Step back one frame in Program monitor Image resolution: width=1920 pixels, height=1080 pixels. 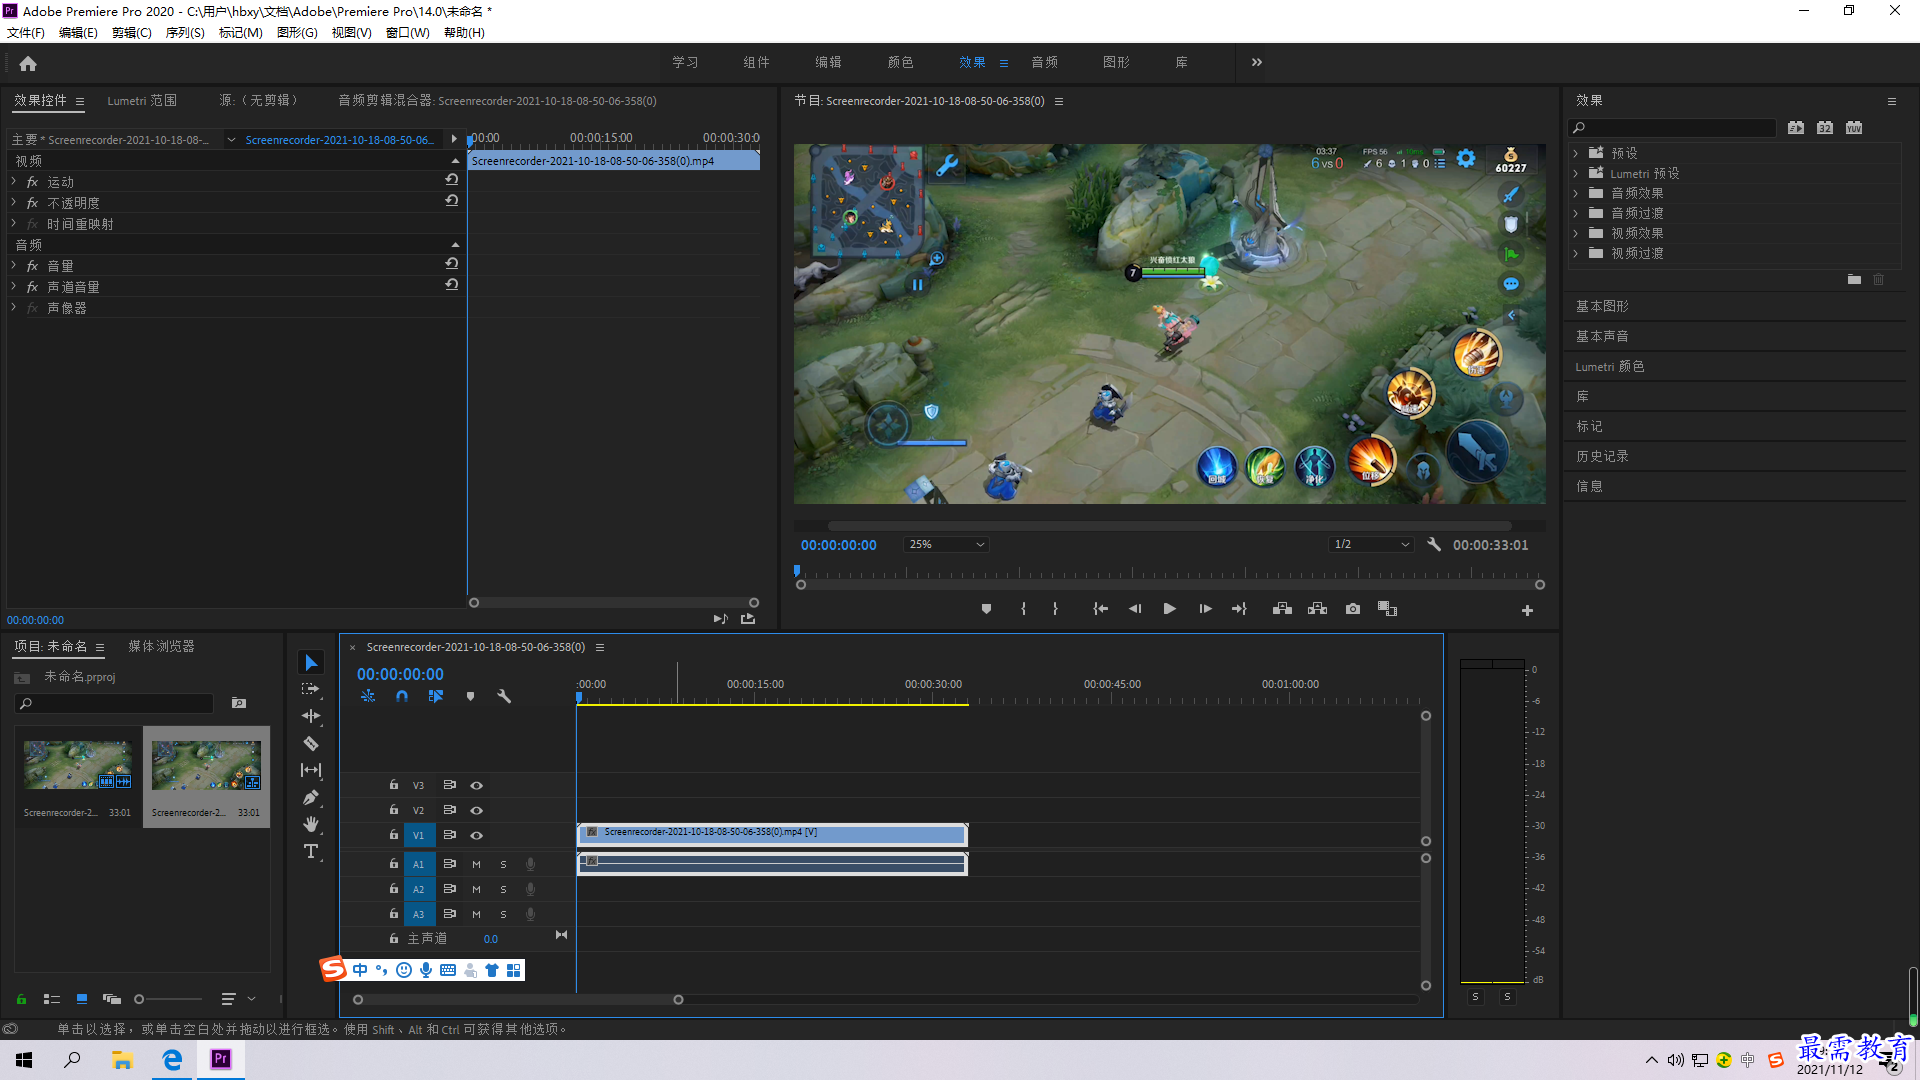[x=1135, y=609]
